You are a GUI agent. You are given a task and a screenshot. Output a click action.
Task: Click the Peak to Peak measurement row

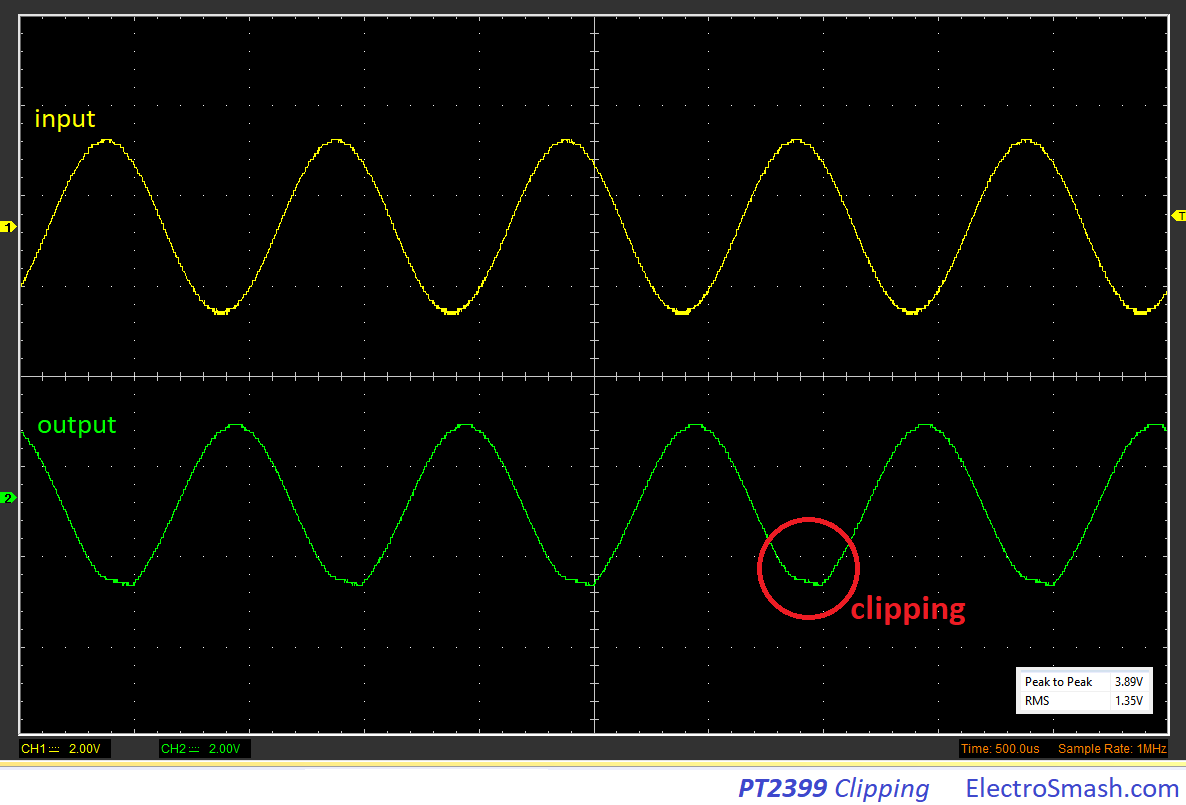tap(1084, 682)
